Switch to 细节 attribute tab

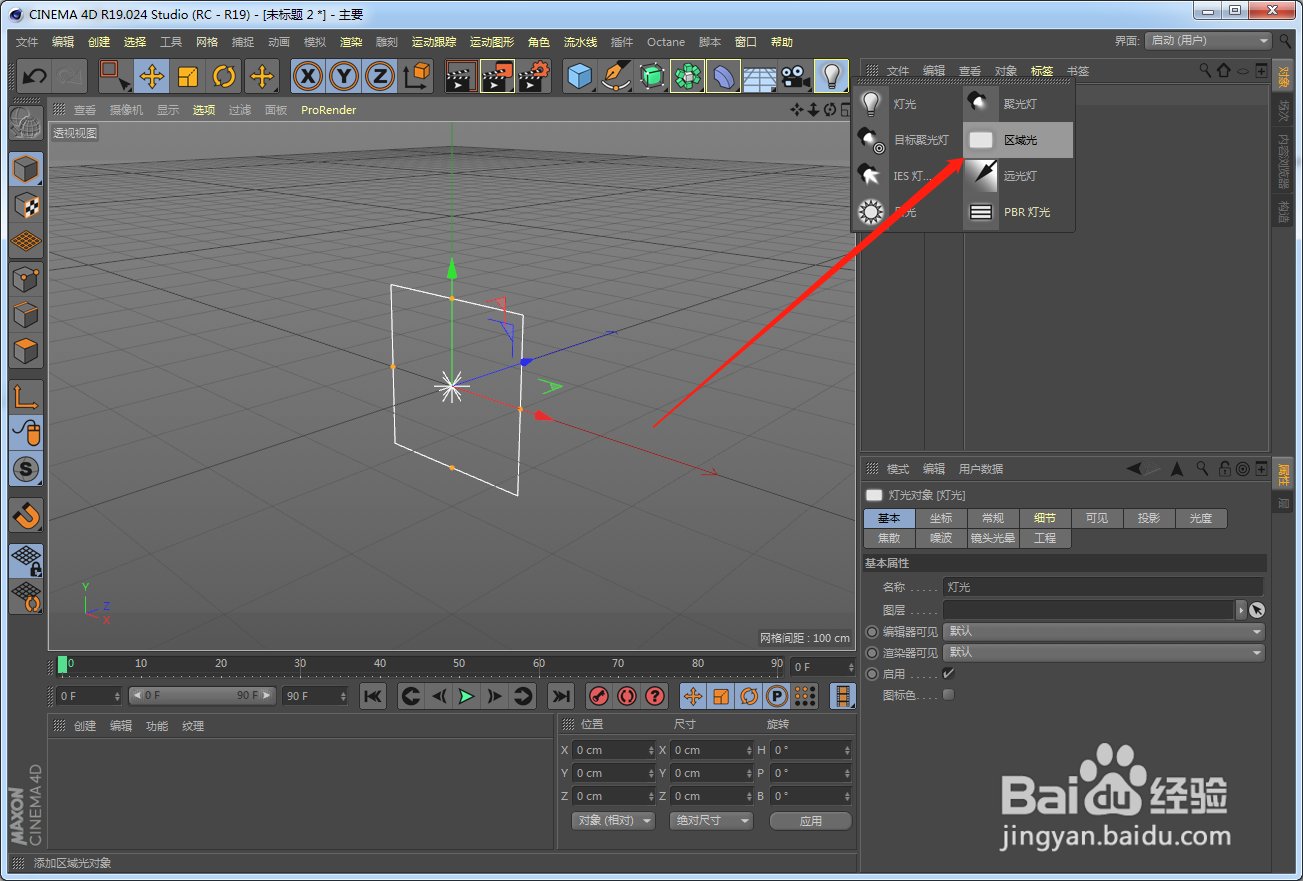(x=1045, y=518)
